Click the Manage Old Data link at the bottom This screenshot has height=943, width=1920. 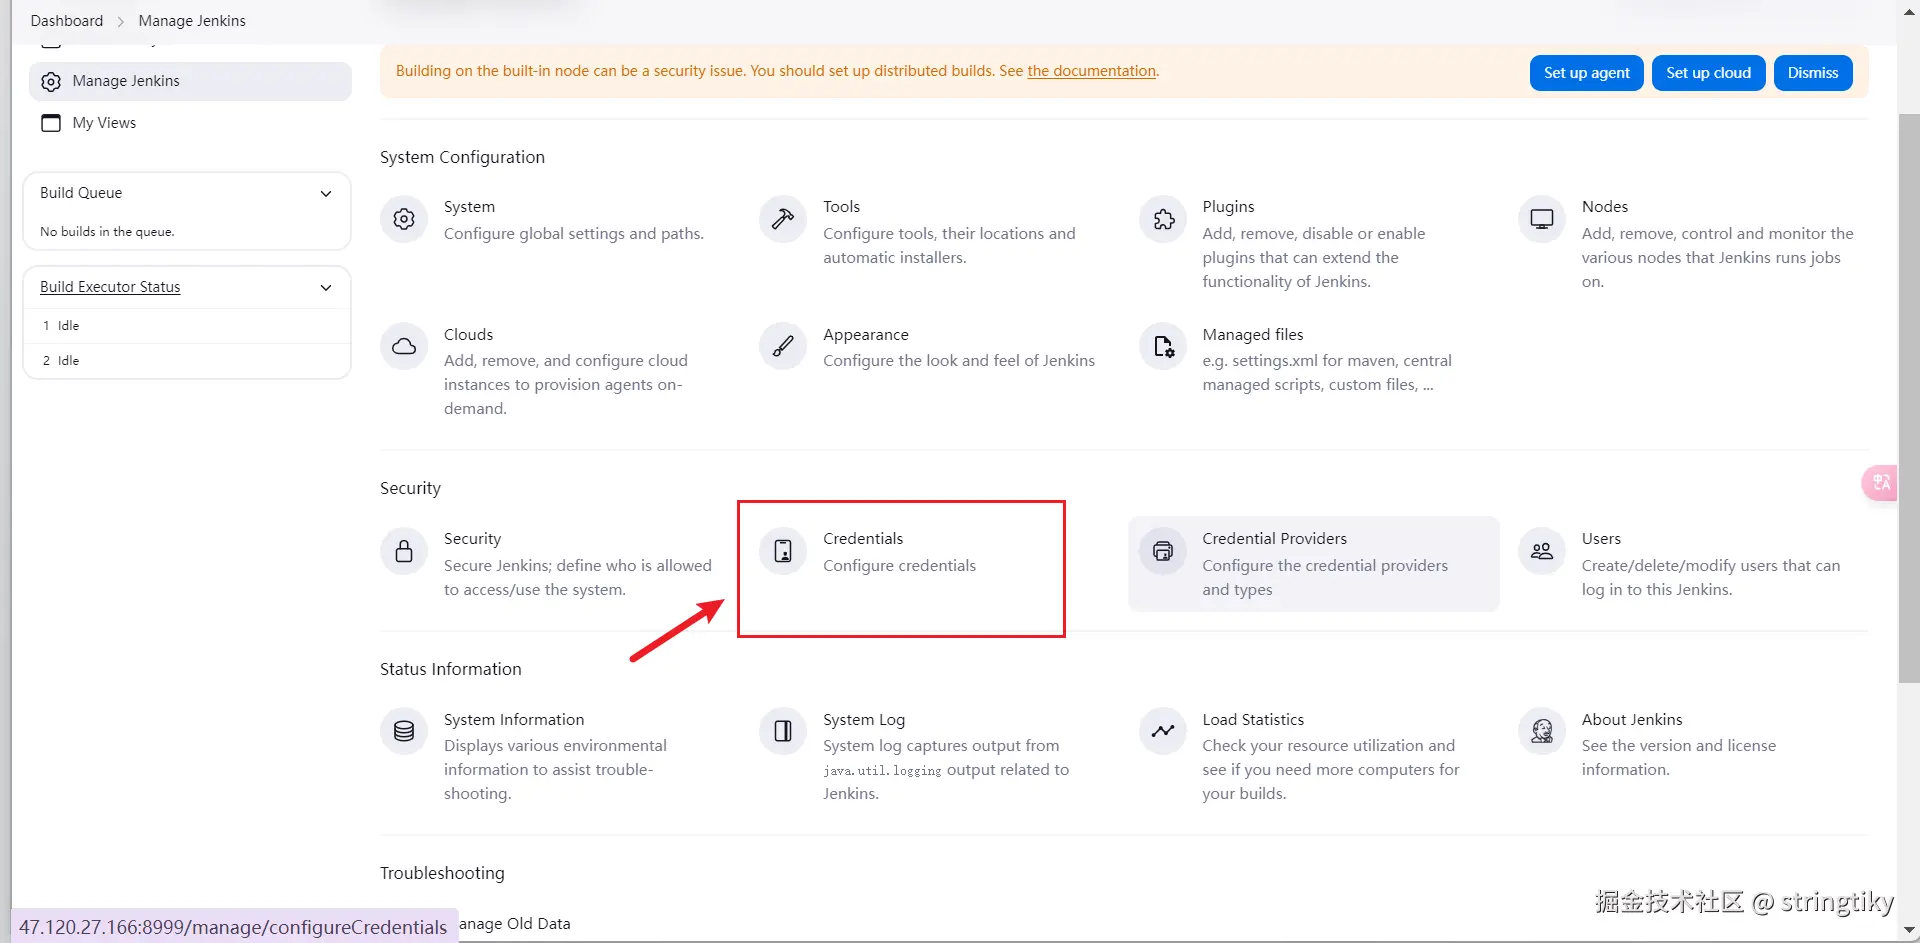click(515, 924)
